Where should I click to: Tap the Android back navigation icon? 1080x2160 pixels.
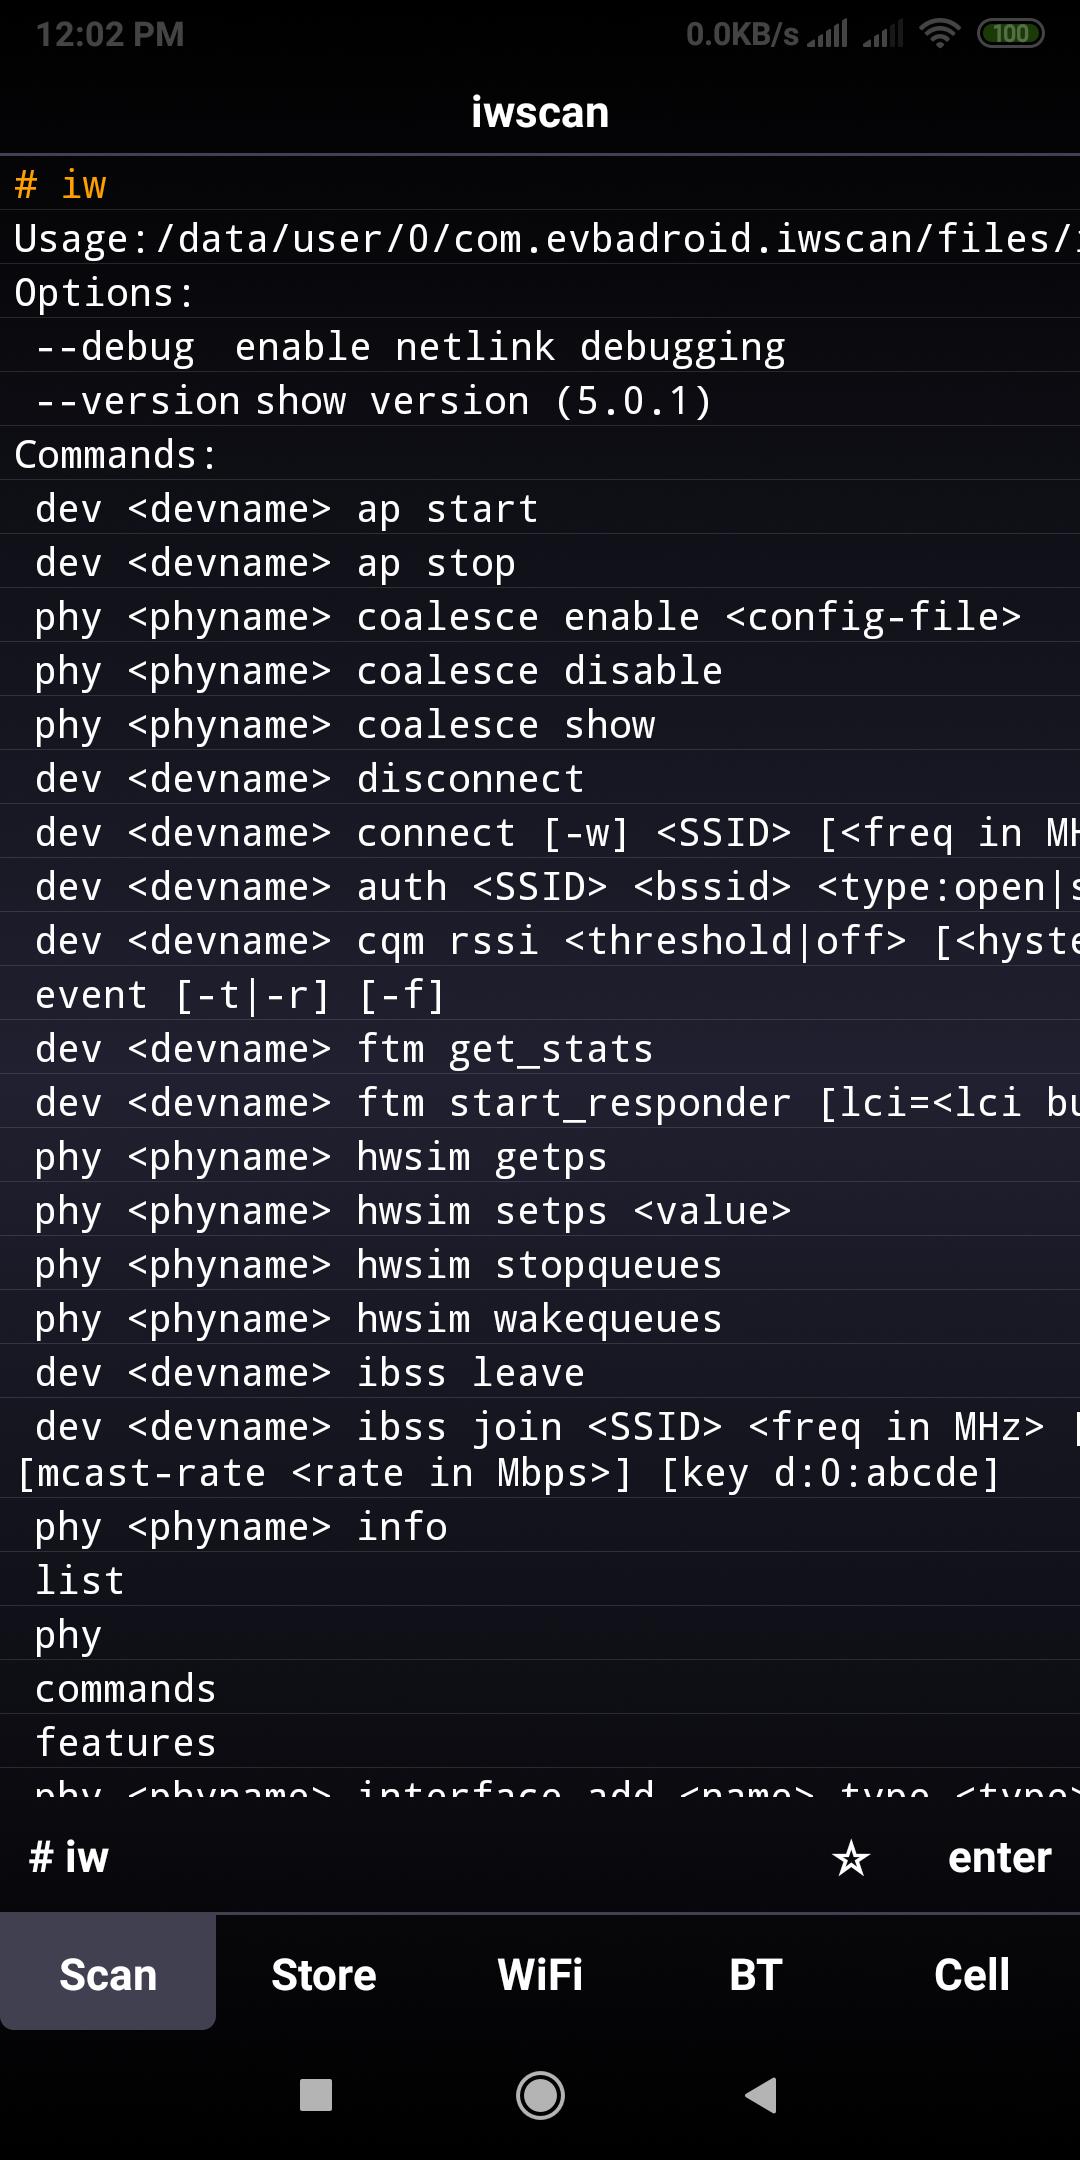[x=762, y=2095]
